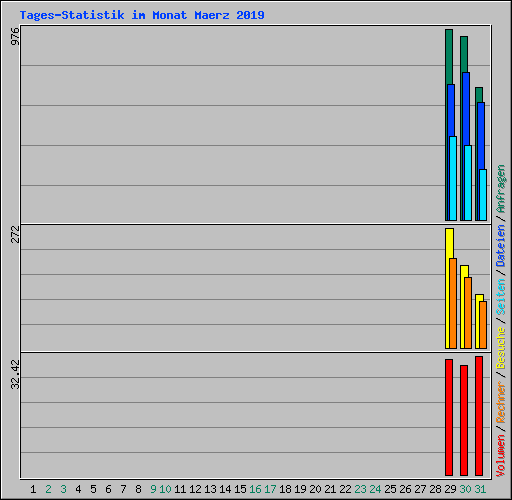
Task: Click day 31 on the x-axis
Action: point(480,489)
